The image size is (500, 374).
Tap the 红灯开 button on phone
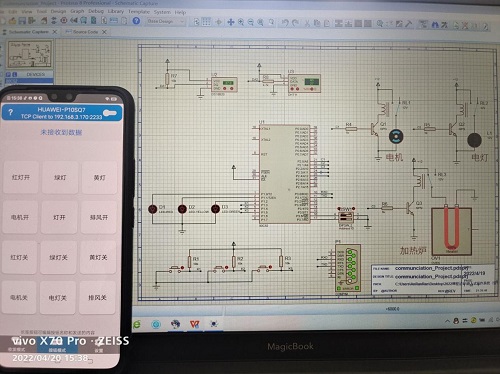pos(21,177)
